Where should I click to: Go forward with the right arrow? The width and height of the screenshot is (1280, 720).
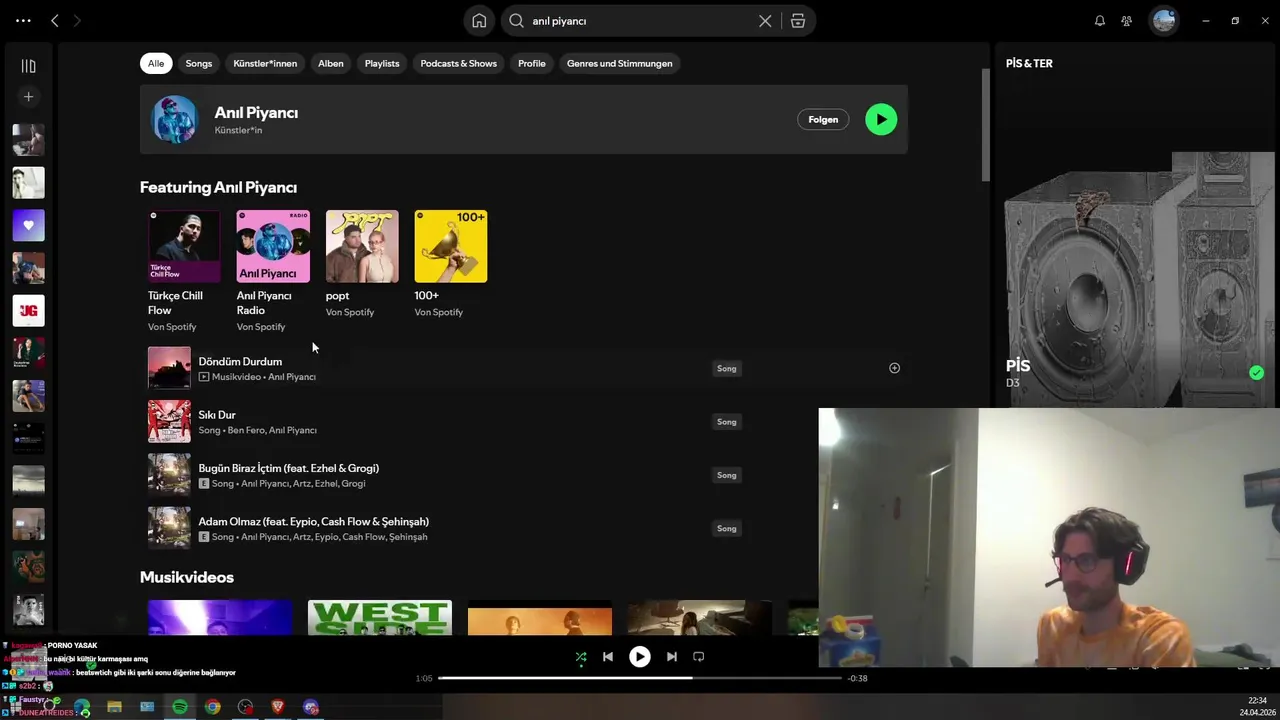[77, 20]
